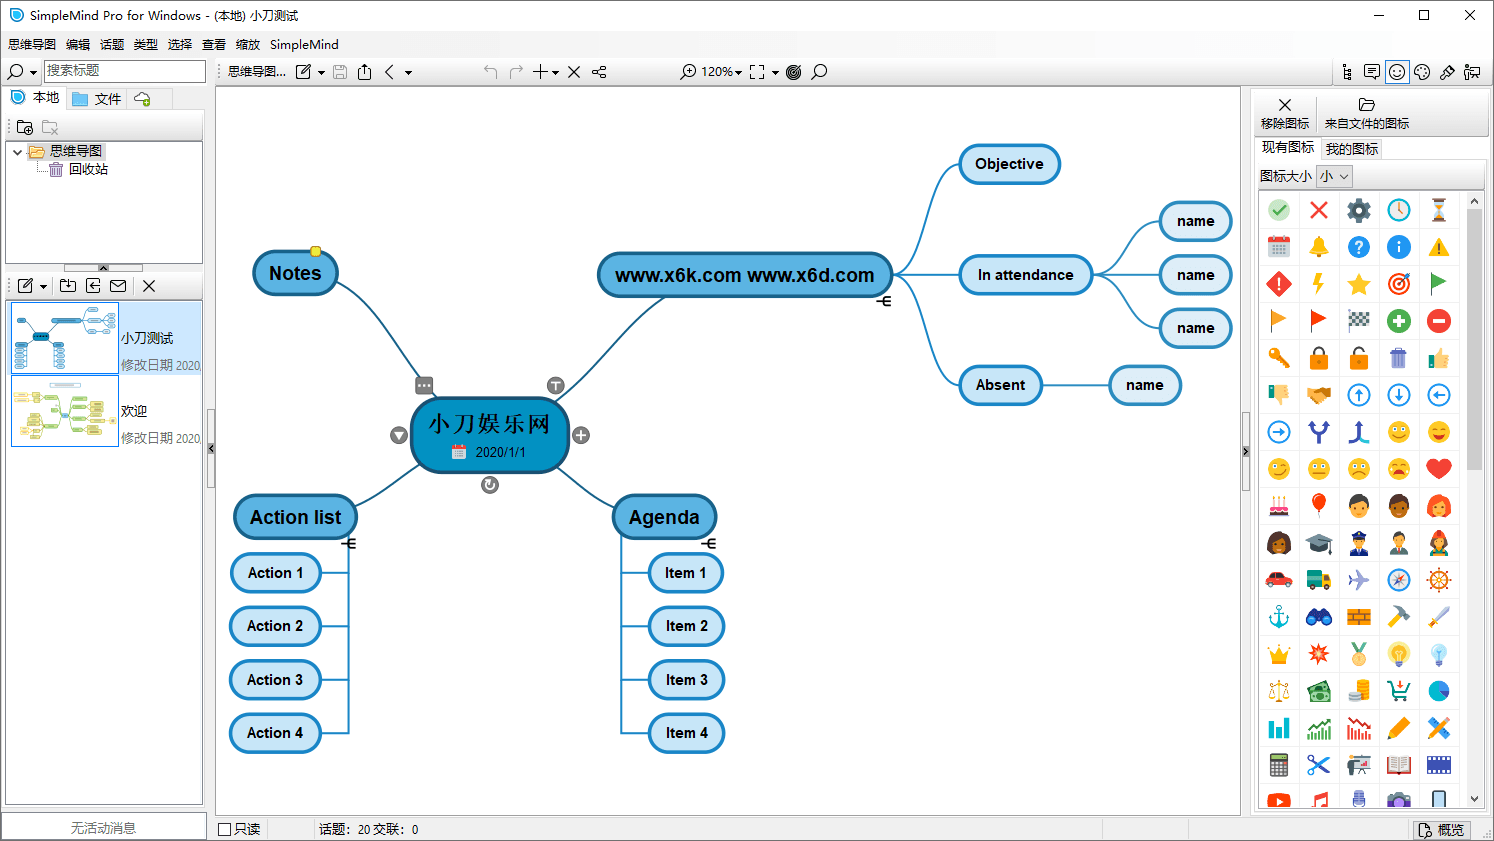Open the style palette panel
This screenshot has width=1494, height=841.
(1422, 72)
